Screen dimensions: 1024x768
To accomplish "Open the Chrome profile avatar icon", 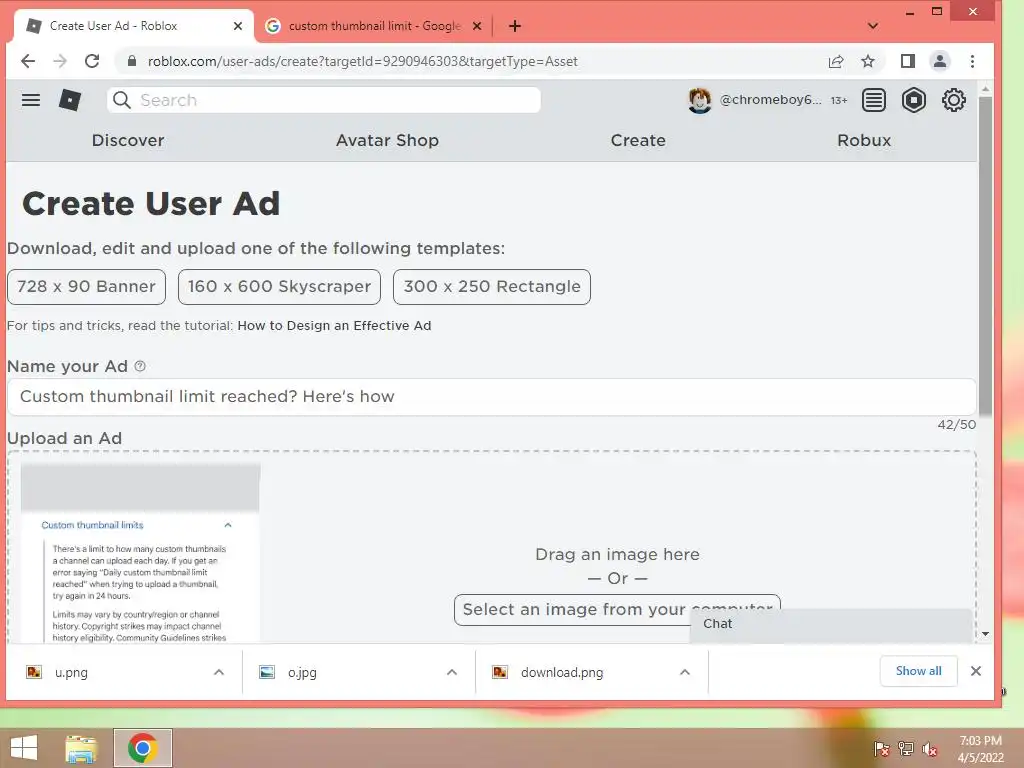I will coord(940,61).
